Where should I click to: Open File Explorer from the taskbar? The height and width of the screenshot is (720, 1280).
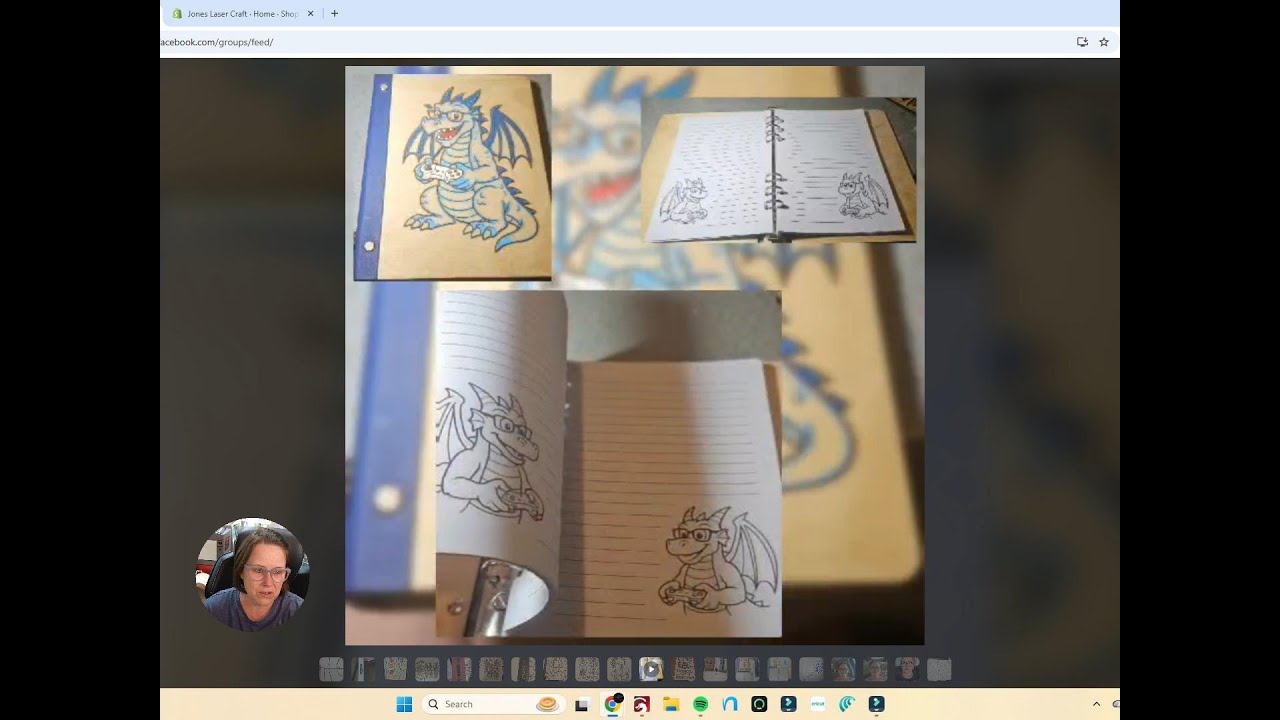coord(671,704)
